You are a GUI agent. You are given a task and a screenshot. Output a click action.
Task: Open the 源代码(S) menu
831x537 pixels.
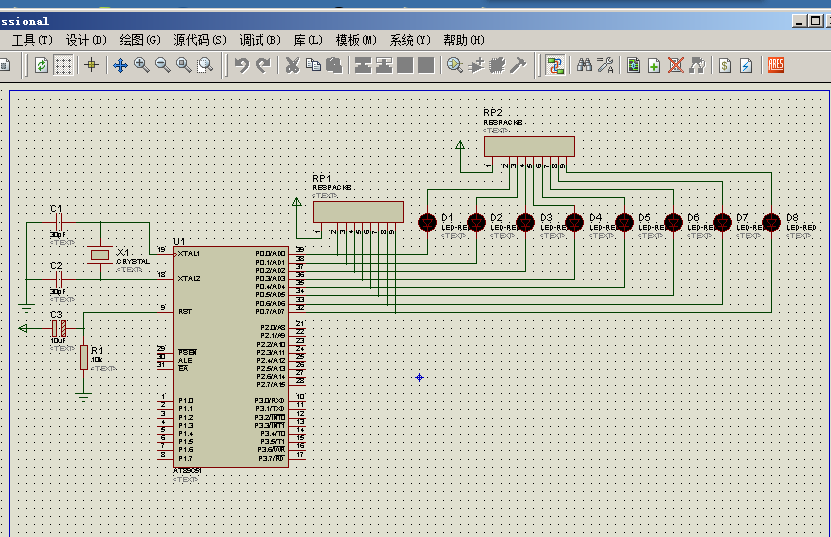point(200,40)
